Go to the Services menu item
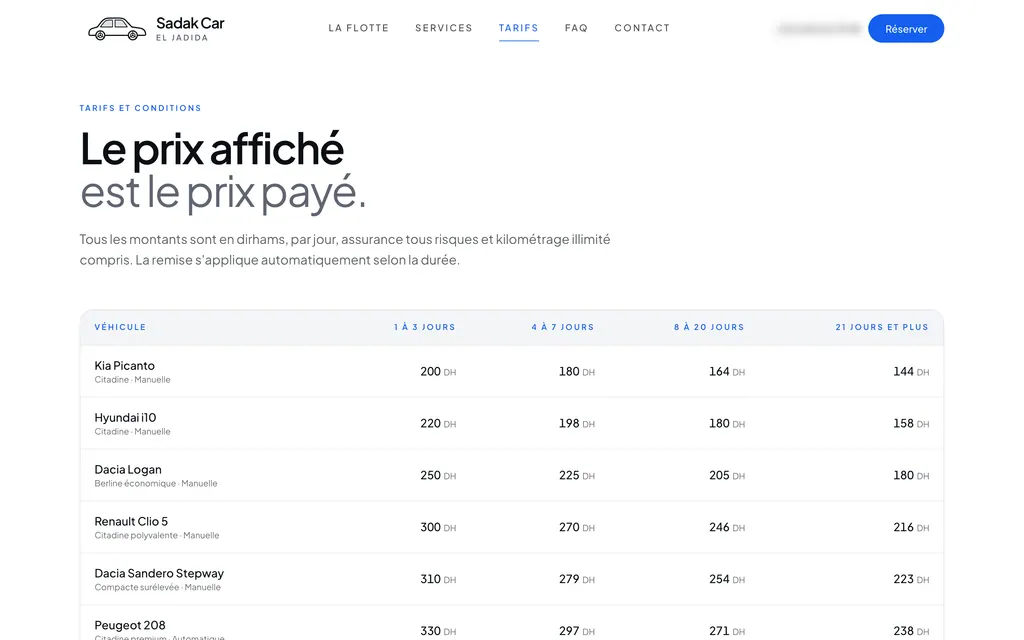 (443, 28)
